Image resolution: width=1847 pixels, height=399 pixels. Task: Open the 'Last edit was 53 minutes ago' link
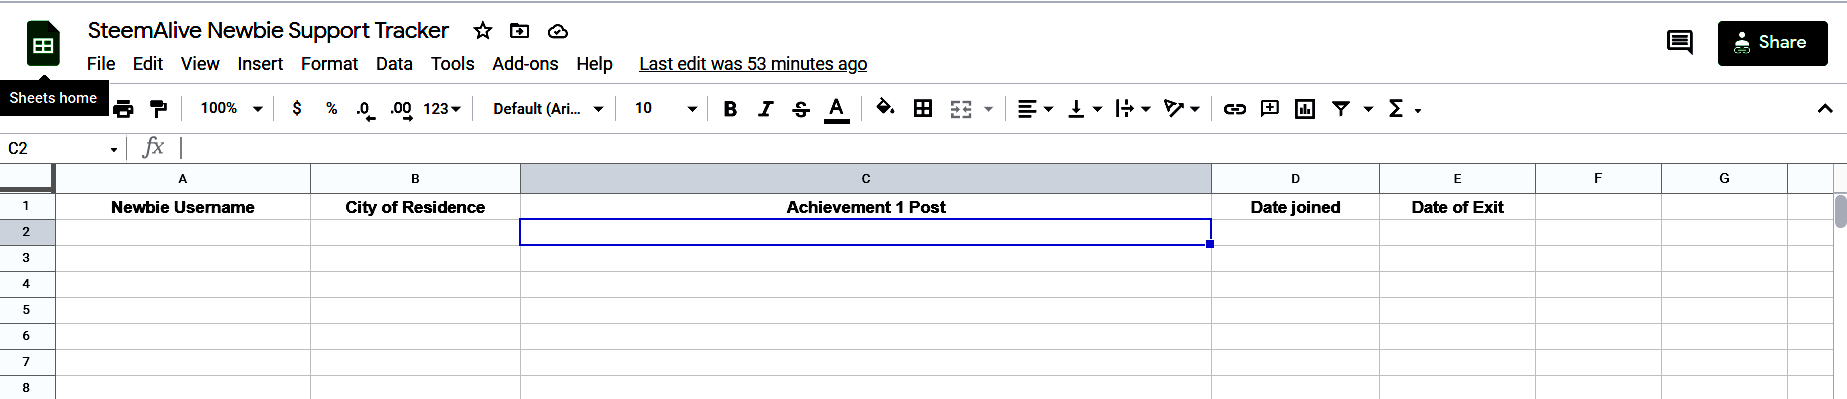753,64
